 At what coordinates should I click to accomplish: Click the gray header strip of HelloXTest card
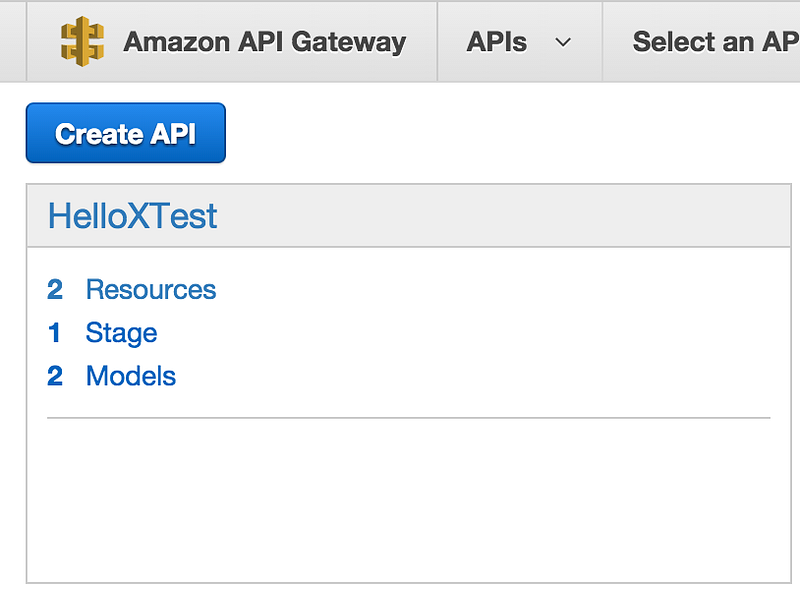pyautogui.click(x=409, y=216)
